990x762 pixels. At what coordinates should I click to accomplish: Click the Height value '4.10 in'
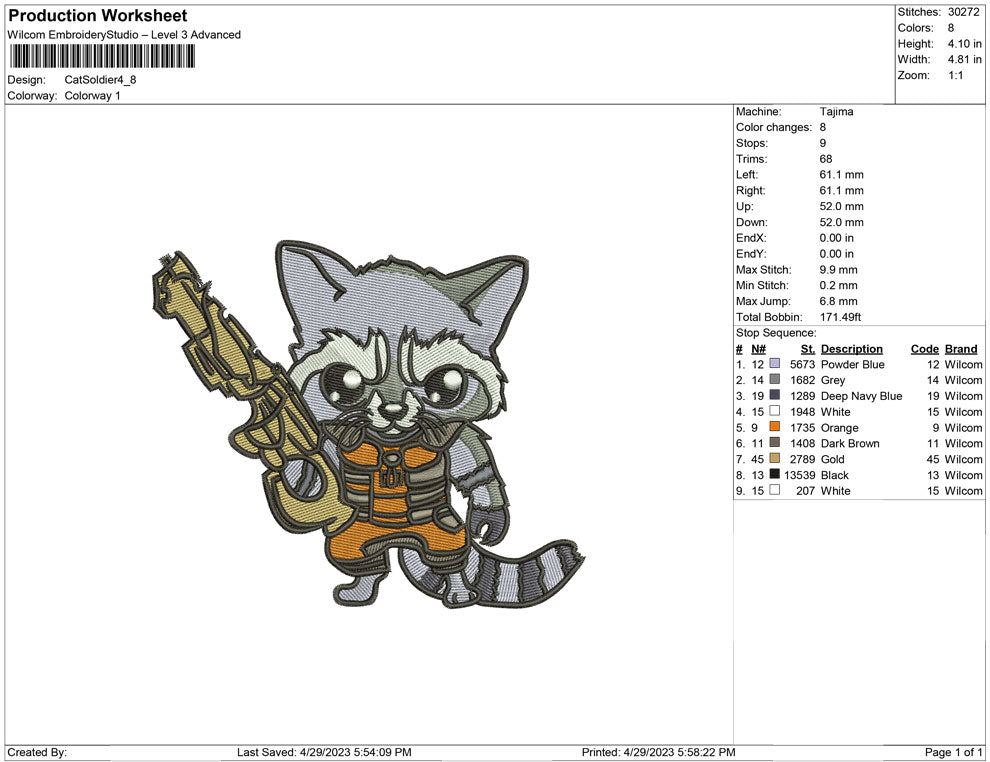click(964, 44)
